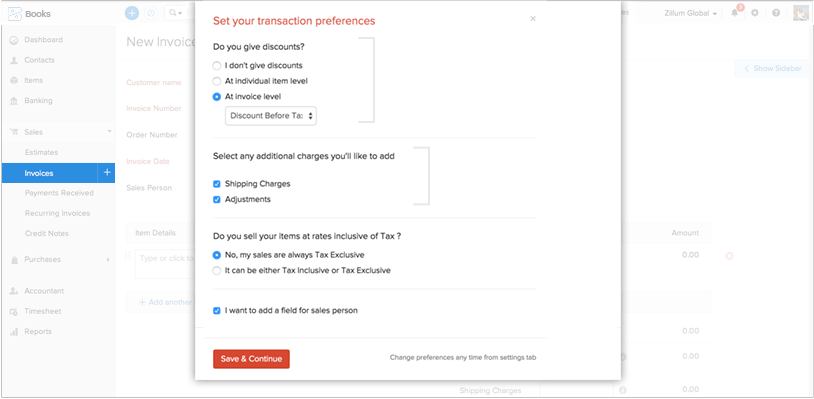Open the recent history clock icon
The height and width of the screenshot is (399, 814).
(152, 13)
